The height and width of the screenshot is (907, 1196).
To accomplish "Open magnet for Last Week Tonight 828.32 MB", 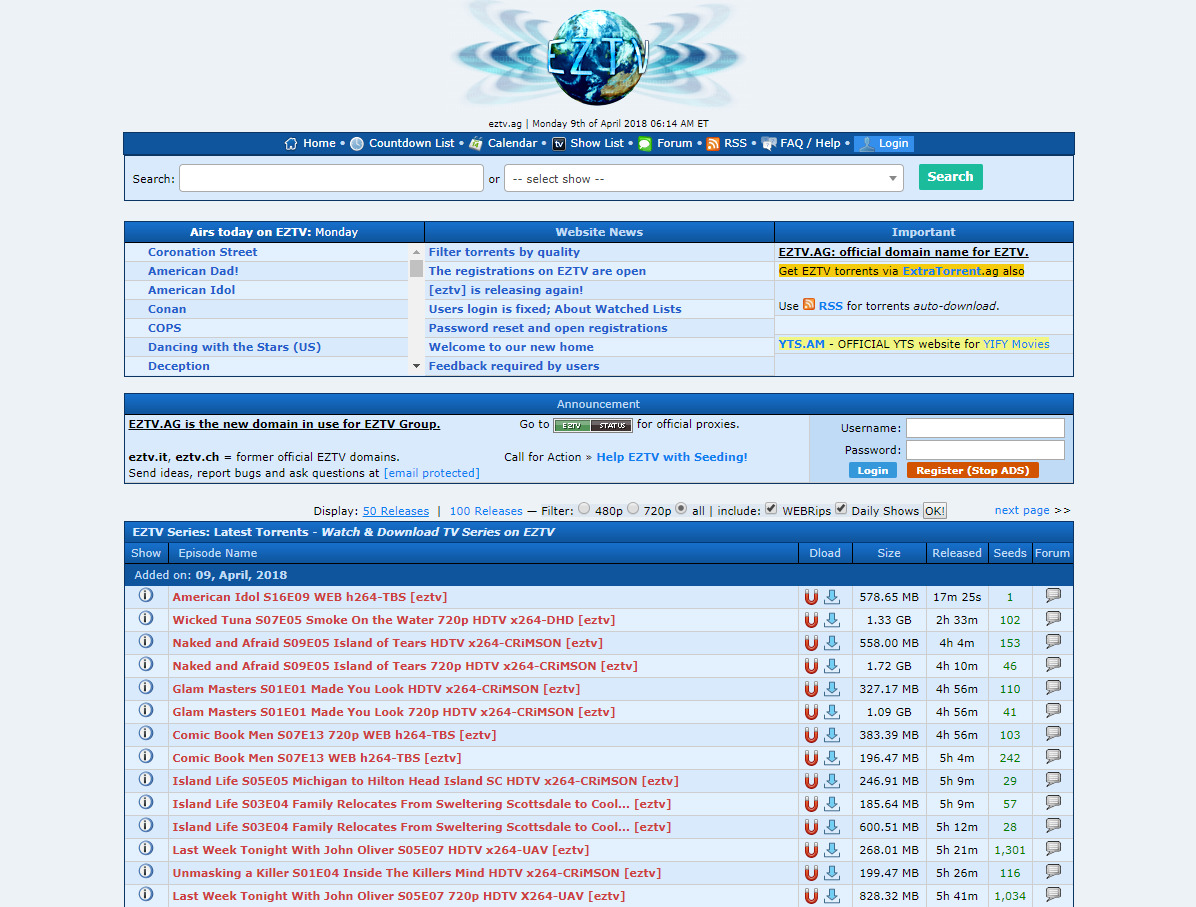I will pos(811,896).
